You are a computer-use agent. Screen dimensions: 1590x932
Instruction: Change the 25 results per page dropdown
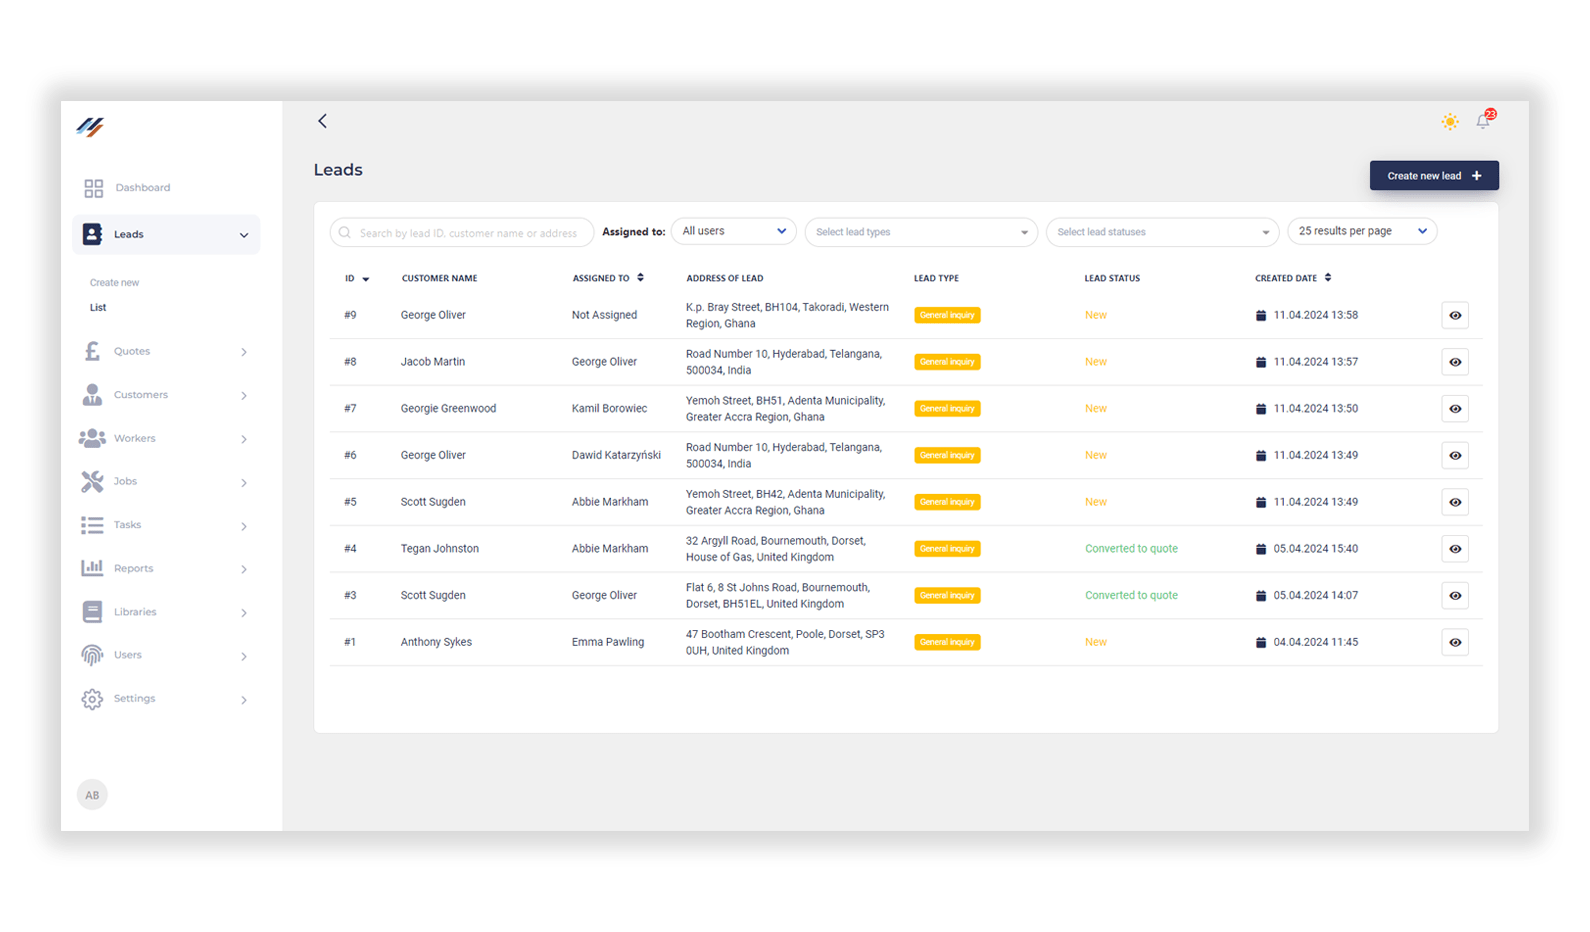coord(1361,232)
